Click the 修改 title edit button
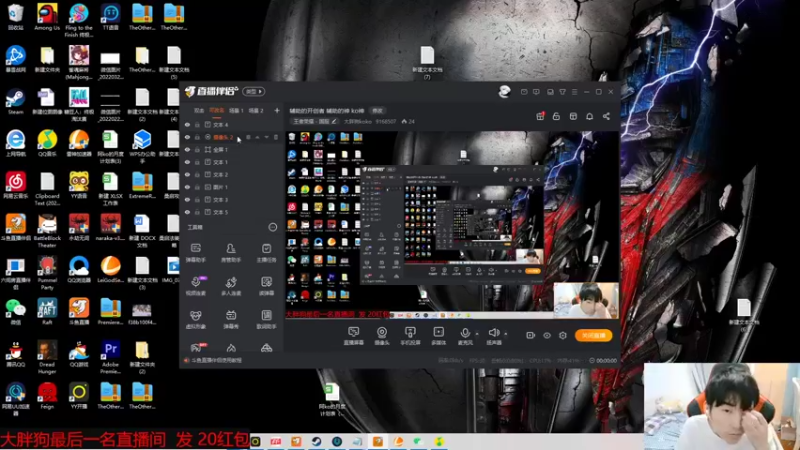The width and height of the screenshot is (800, 450). click(377, 110)
